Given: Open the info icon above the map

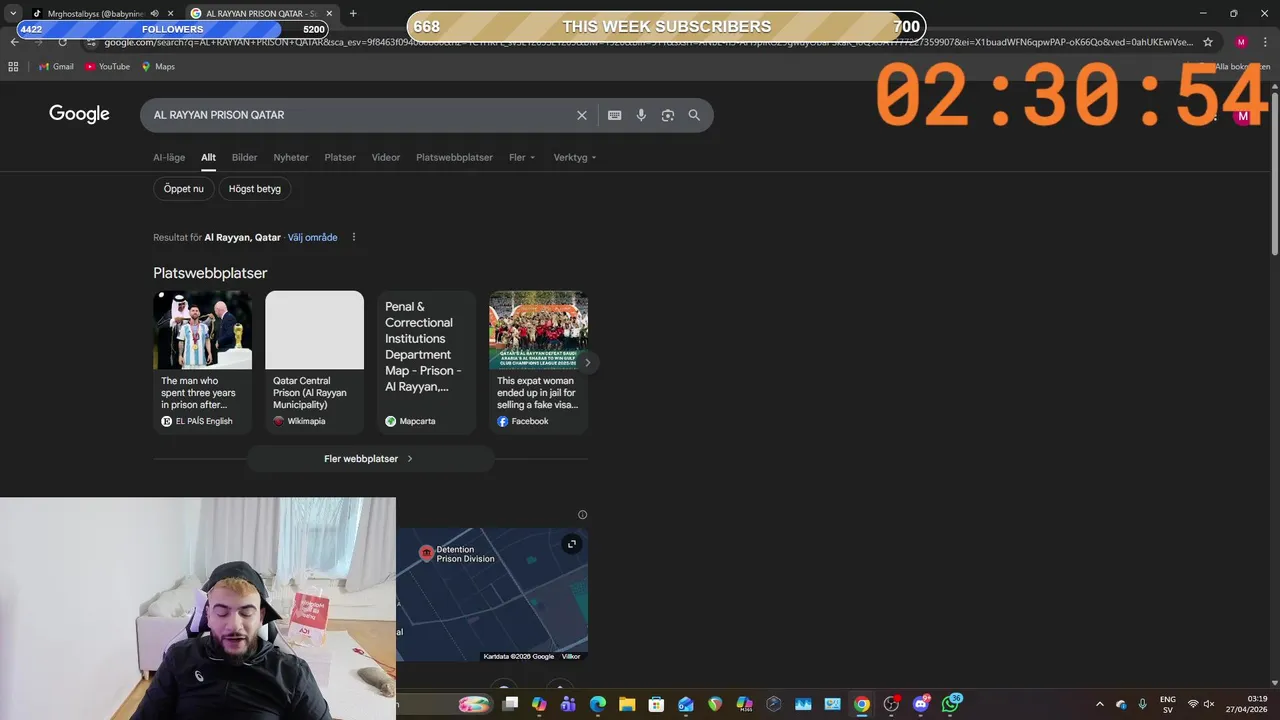Looking at the screenshot, I should (582, 515).
